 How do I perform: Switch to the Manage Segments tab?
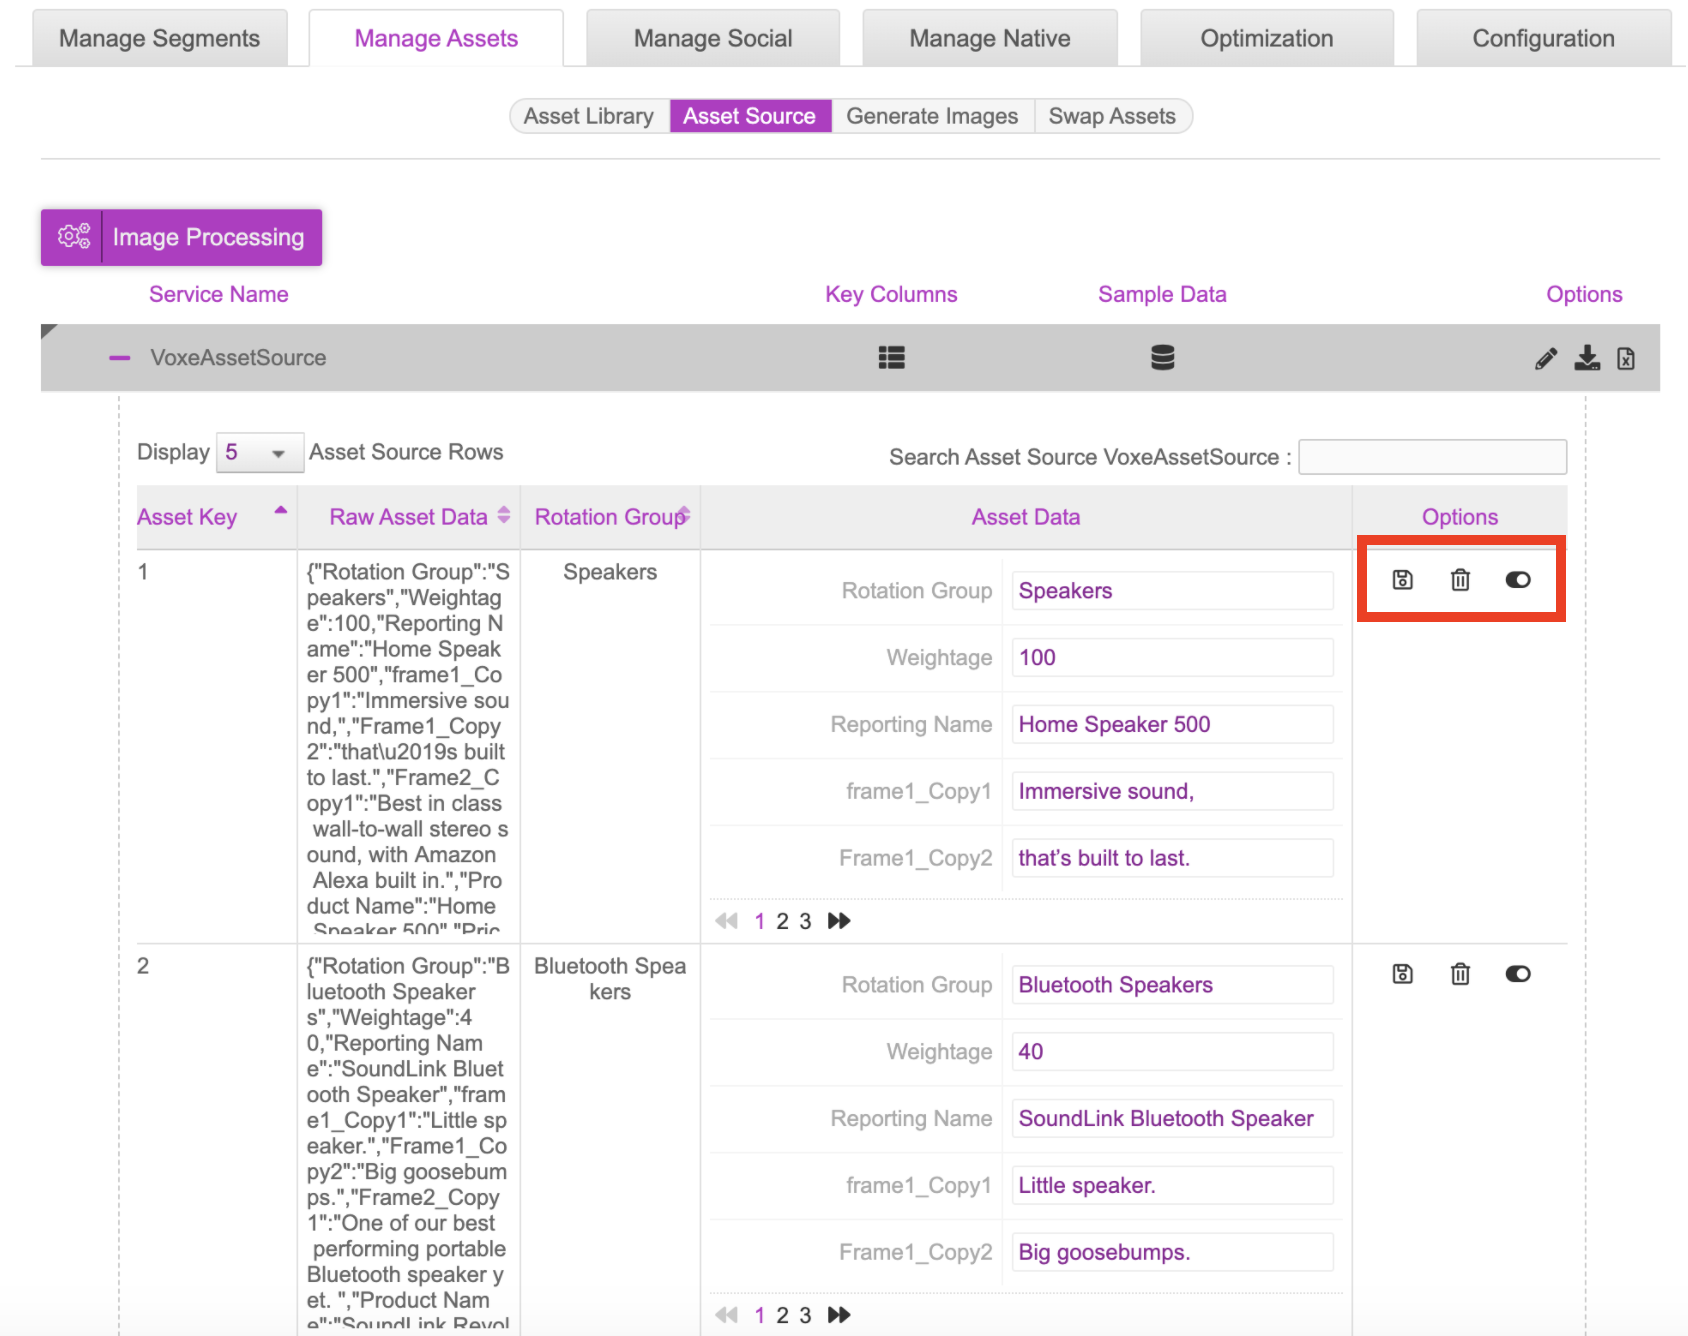pyautogui.click(x=159, y=39)
